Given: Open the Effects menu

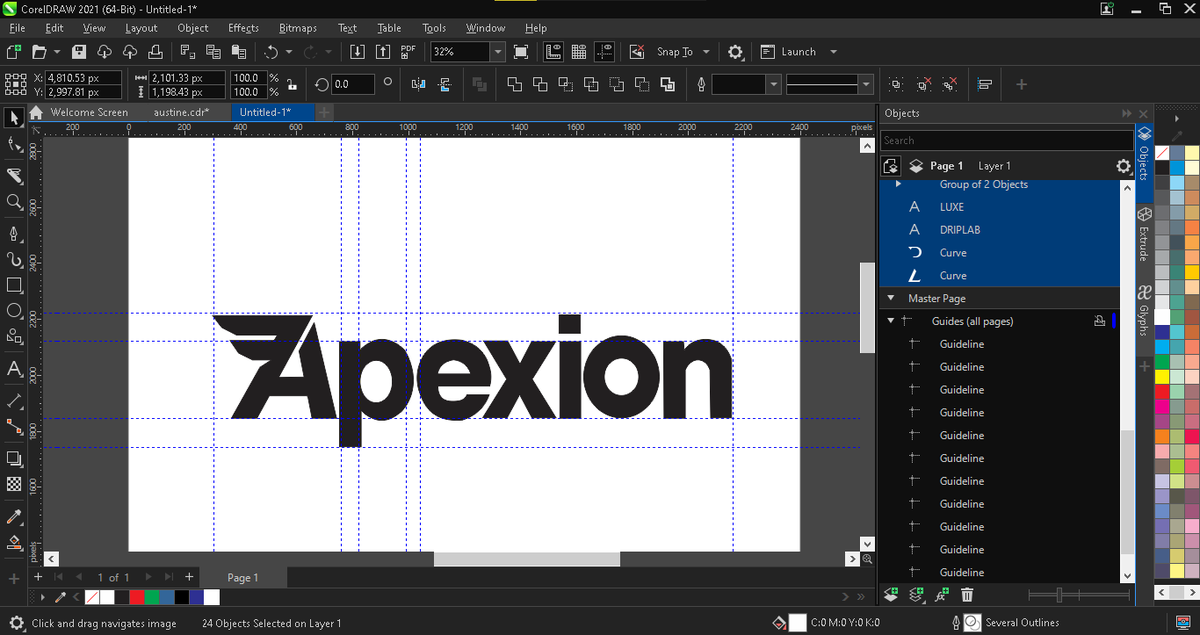Looking at the screenshot, I should 243,28.
